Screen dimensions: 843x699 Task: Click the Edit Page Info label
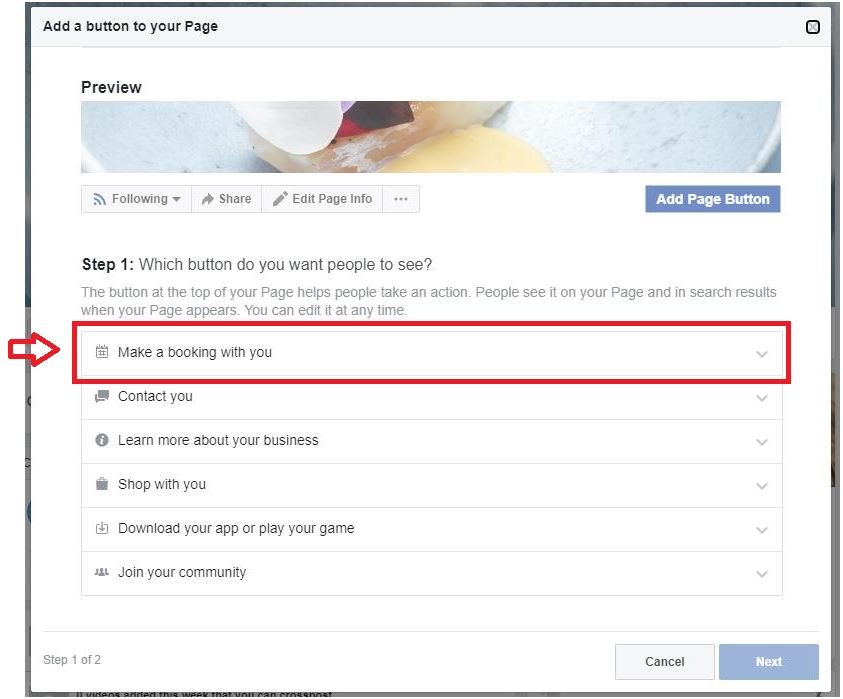click(x=332, y=199)
